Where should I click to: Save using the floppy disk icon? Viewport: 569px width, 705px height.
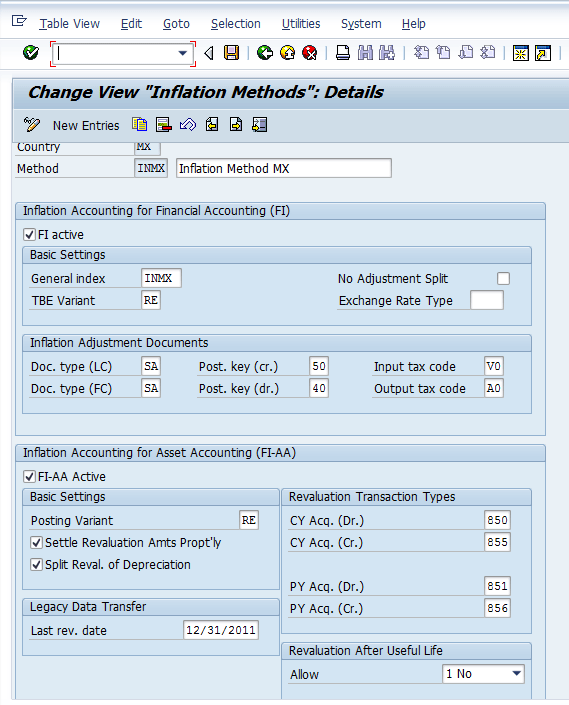click(x=231, y=53)
